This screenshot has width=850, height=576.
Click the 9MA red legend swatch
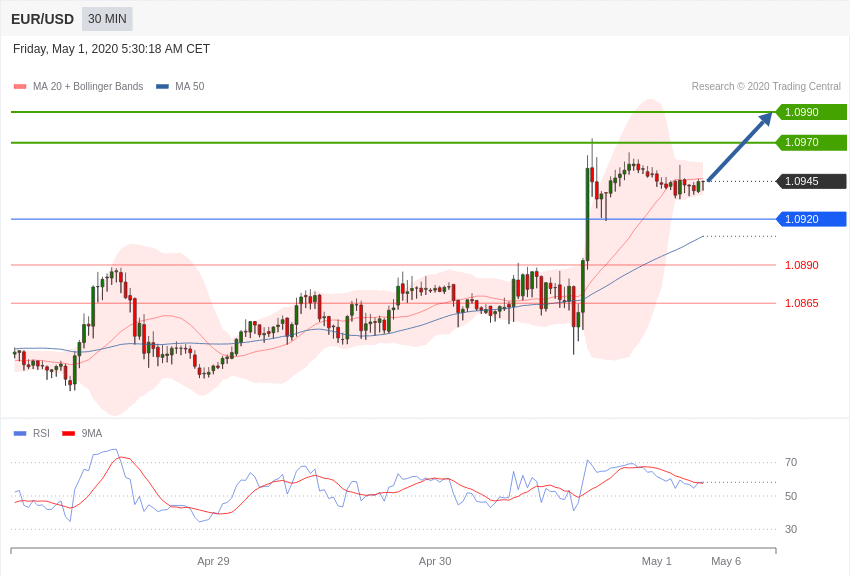pos(69,433)
